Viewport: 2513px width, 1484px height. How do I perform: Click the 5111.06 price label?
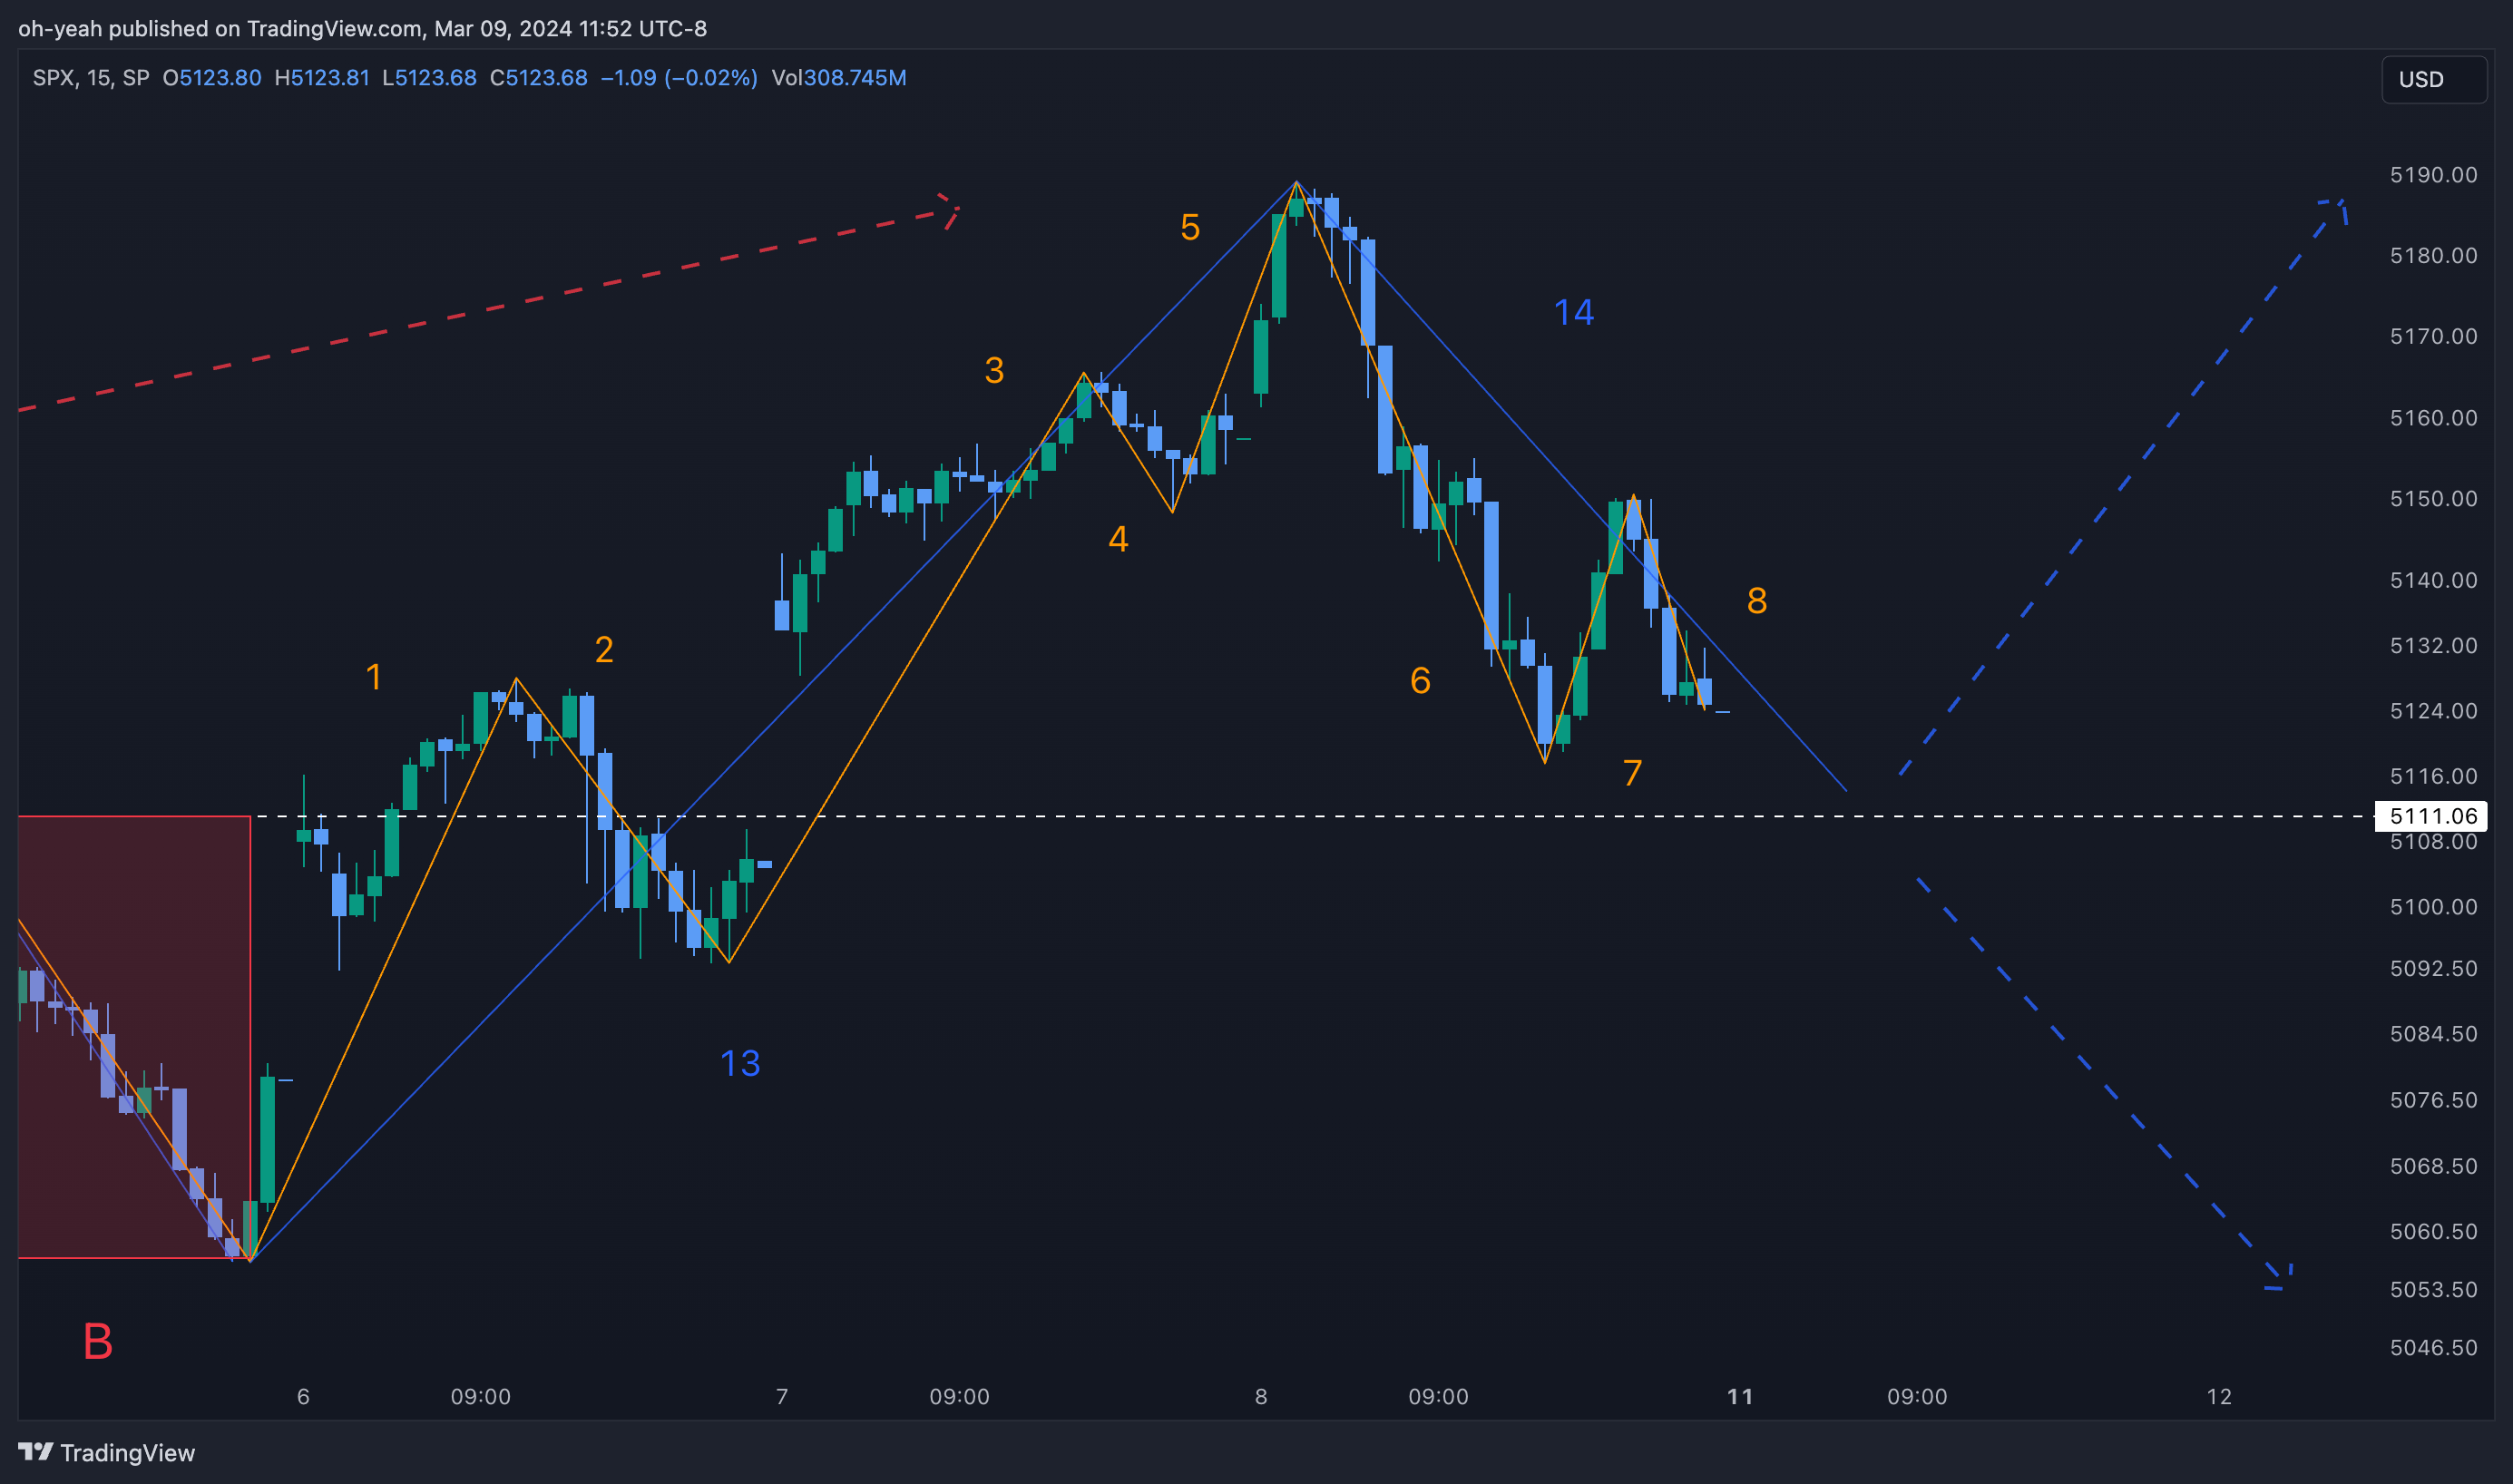pos(2432,816)
